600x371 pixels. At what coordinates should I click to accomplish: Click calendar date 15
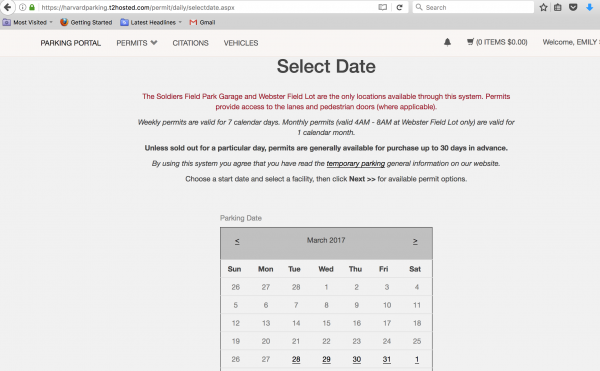[x=326, y=323]
